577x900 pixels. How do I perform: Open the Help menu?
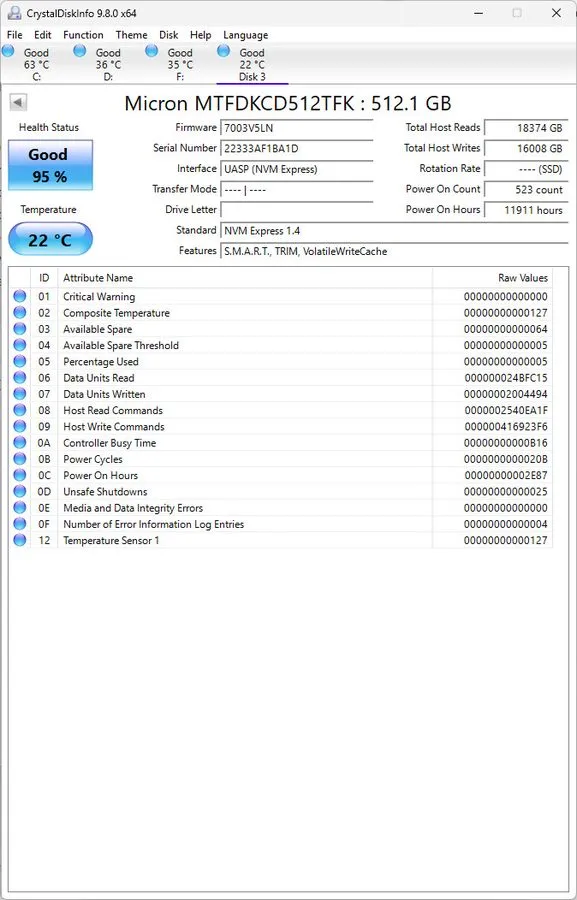(x=201, y=35)
